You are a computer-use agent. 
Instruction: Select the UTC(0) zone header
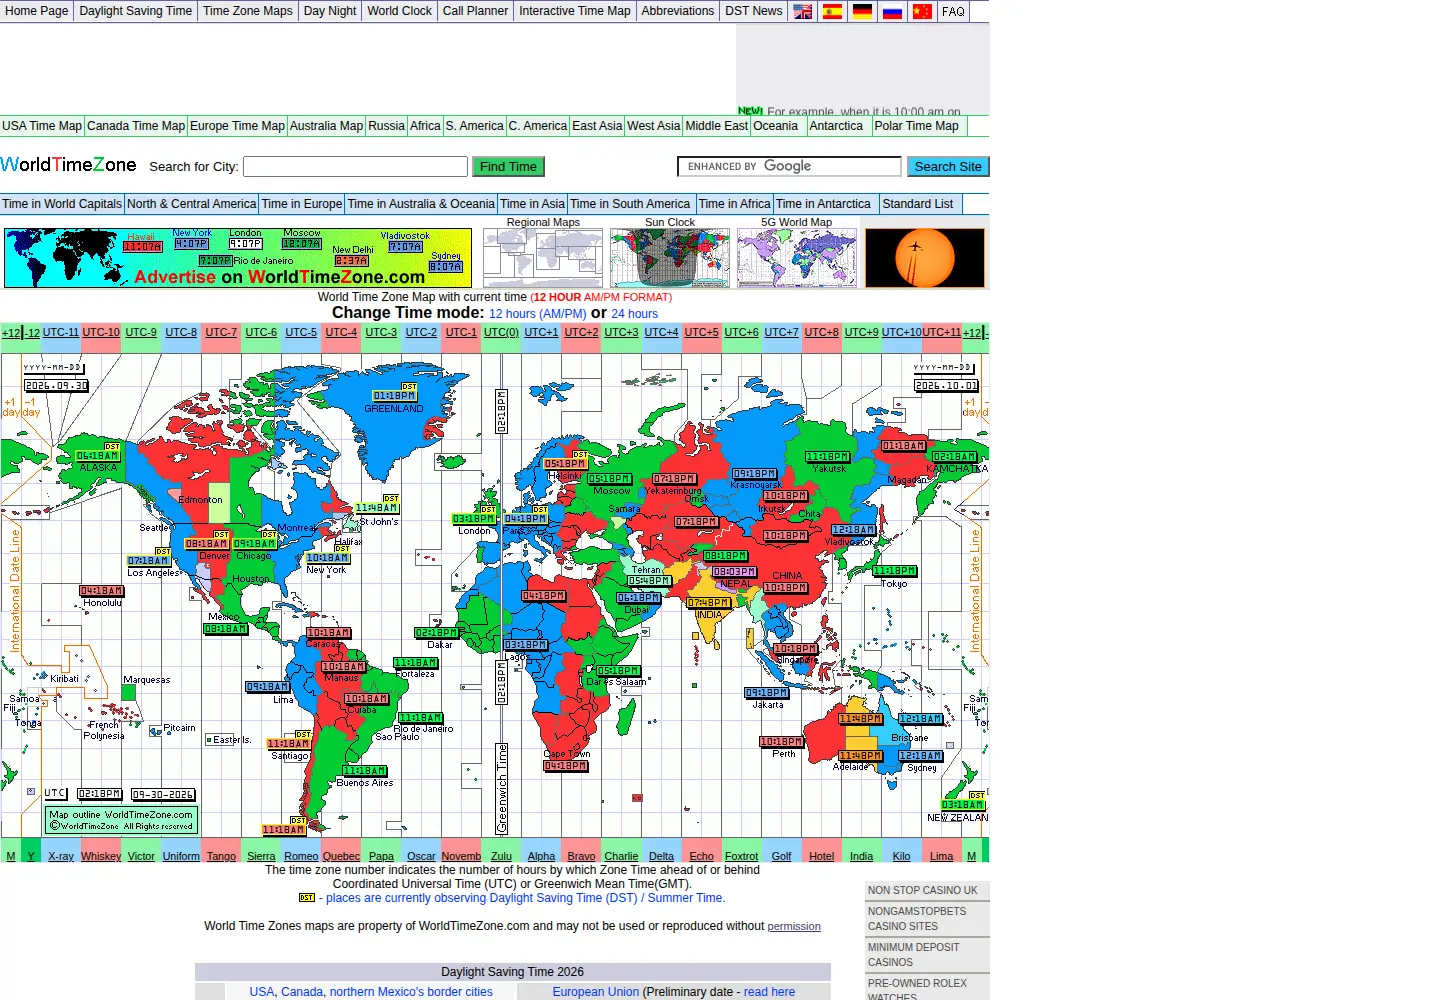(501, 332)
